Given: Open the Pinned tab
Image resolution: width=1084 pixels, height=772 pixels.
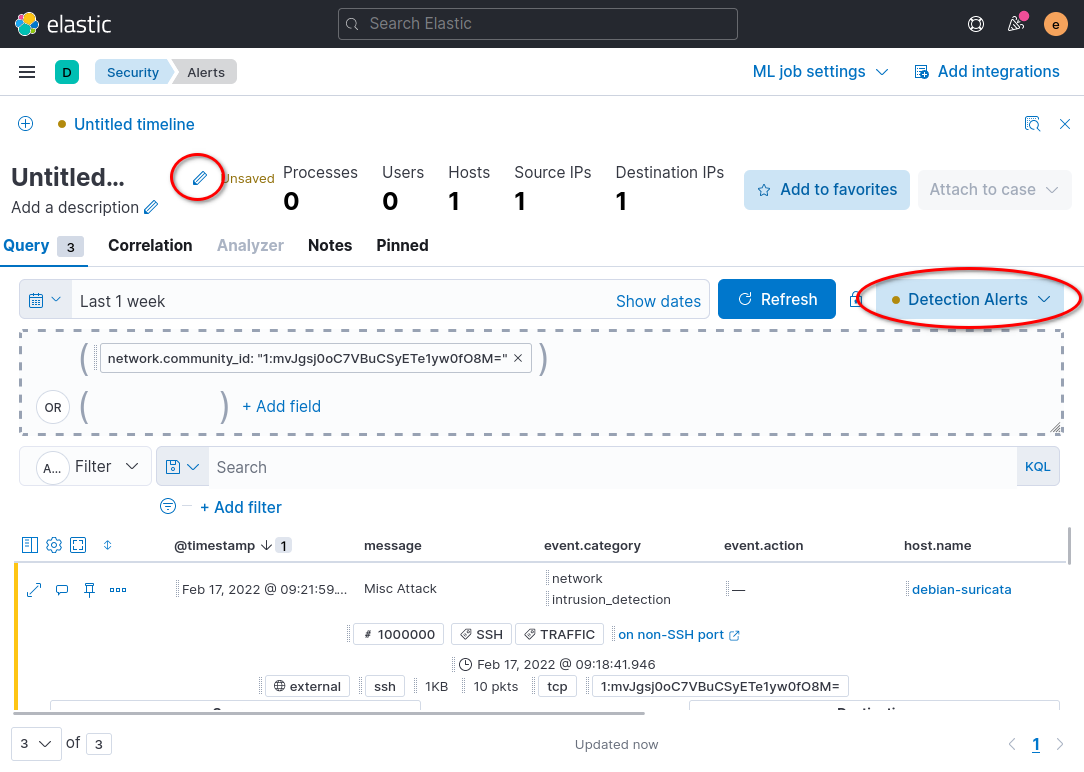Looking at the screenshot, I should click(402, 245).
